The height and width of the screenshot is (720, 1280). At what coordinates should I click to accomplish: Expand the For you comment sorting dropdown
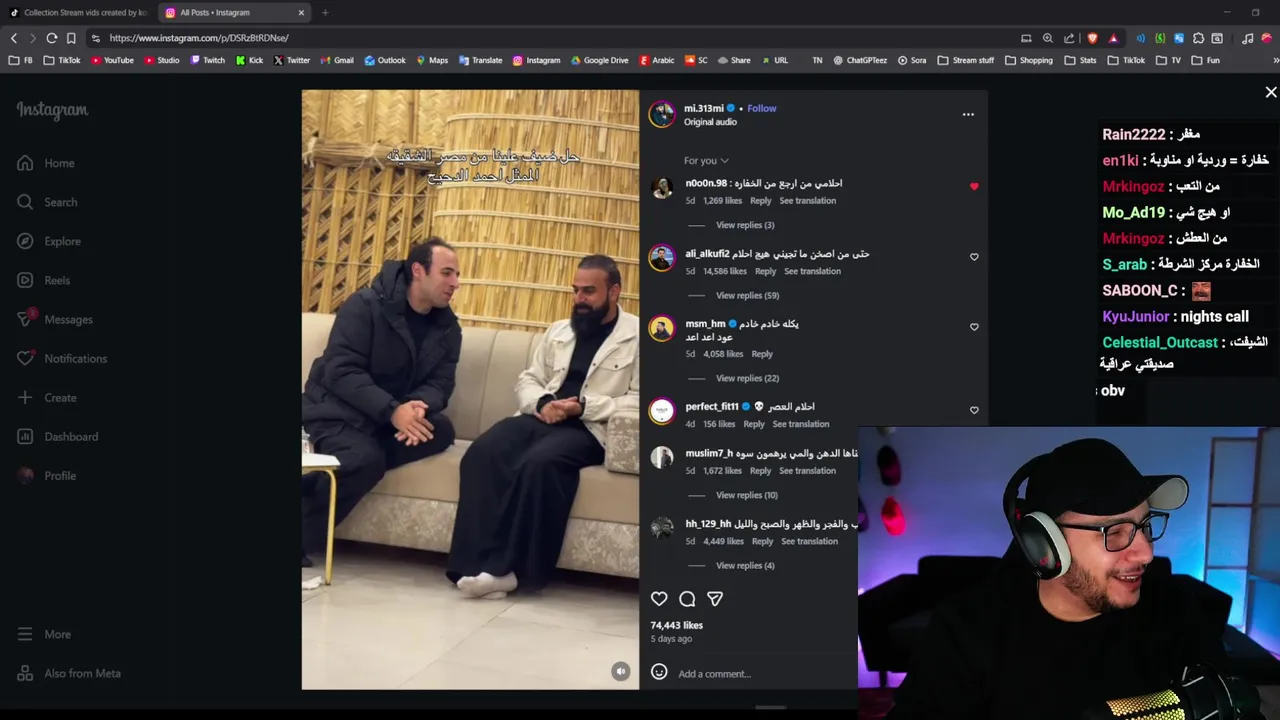point(706,160)
